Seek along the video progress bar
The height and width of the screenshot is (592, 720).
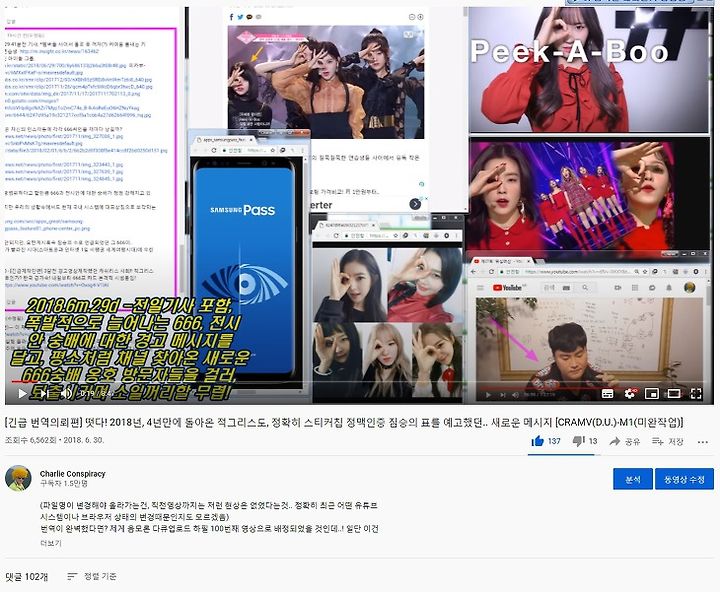pyautogui.click(x=360, y=382)
